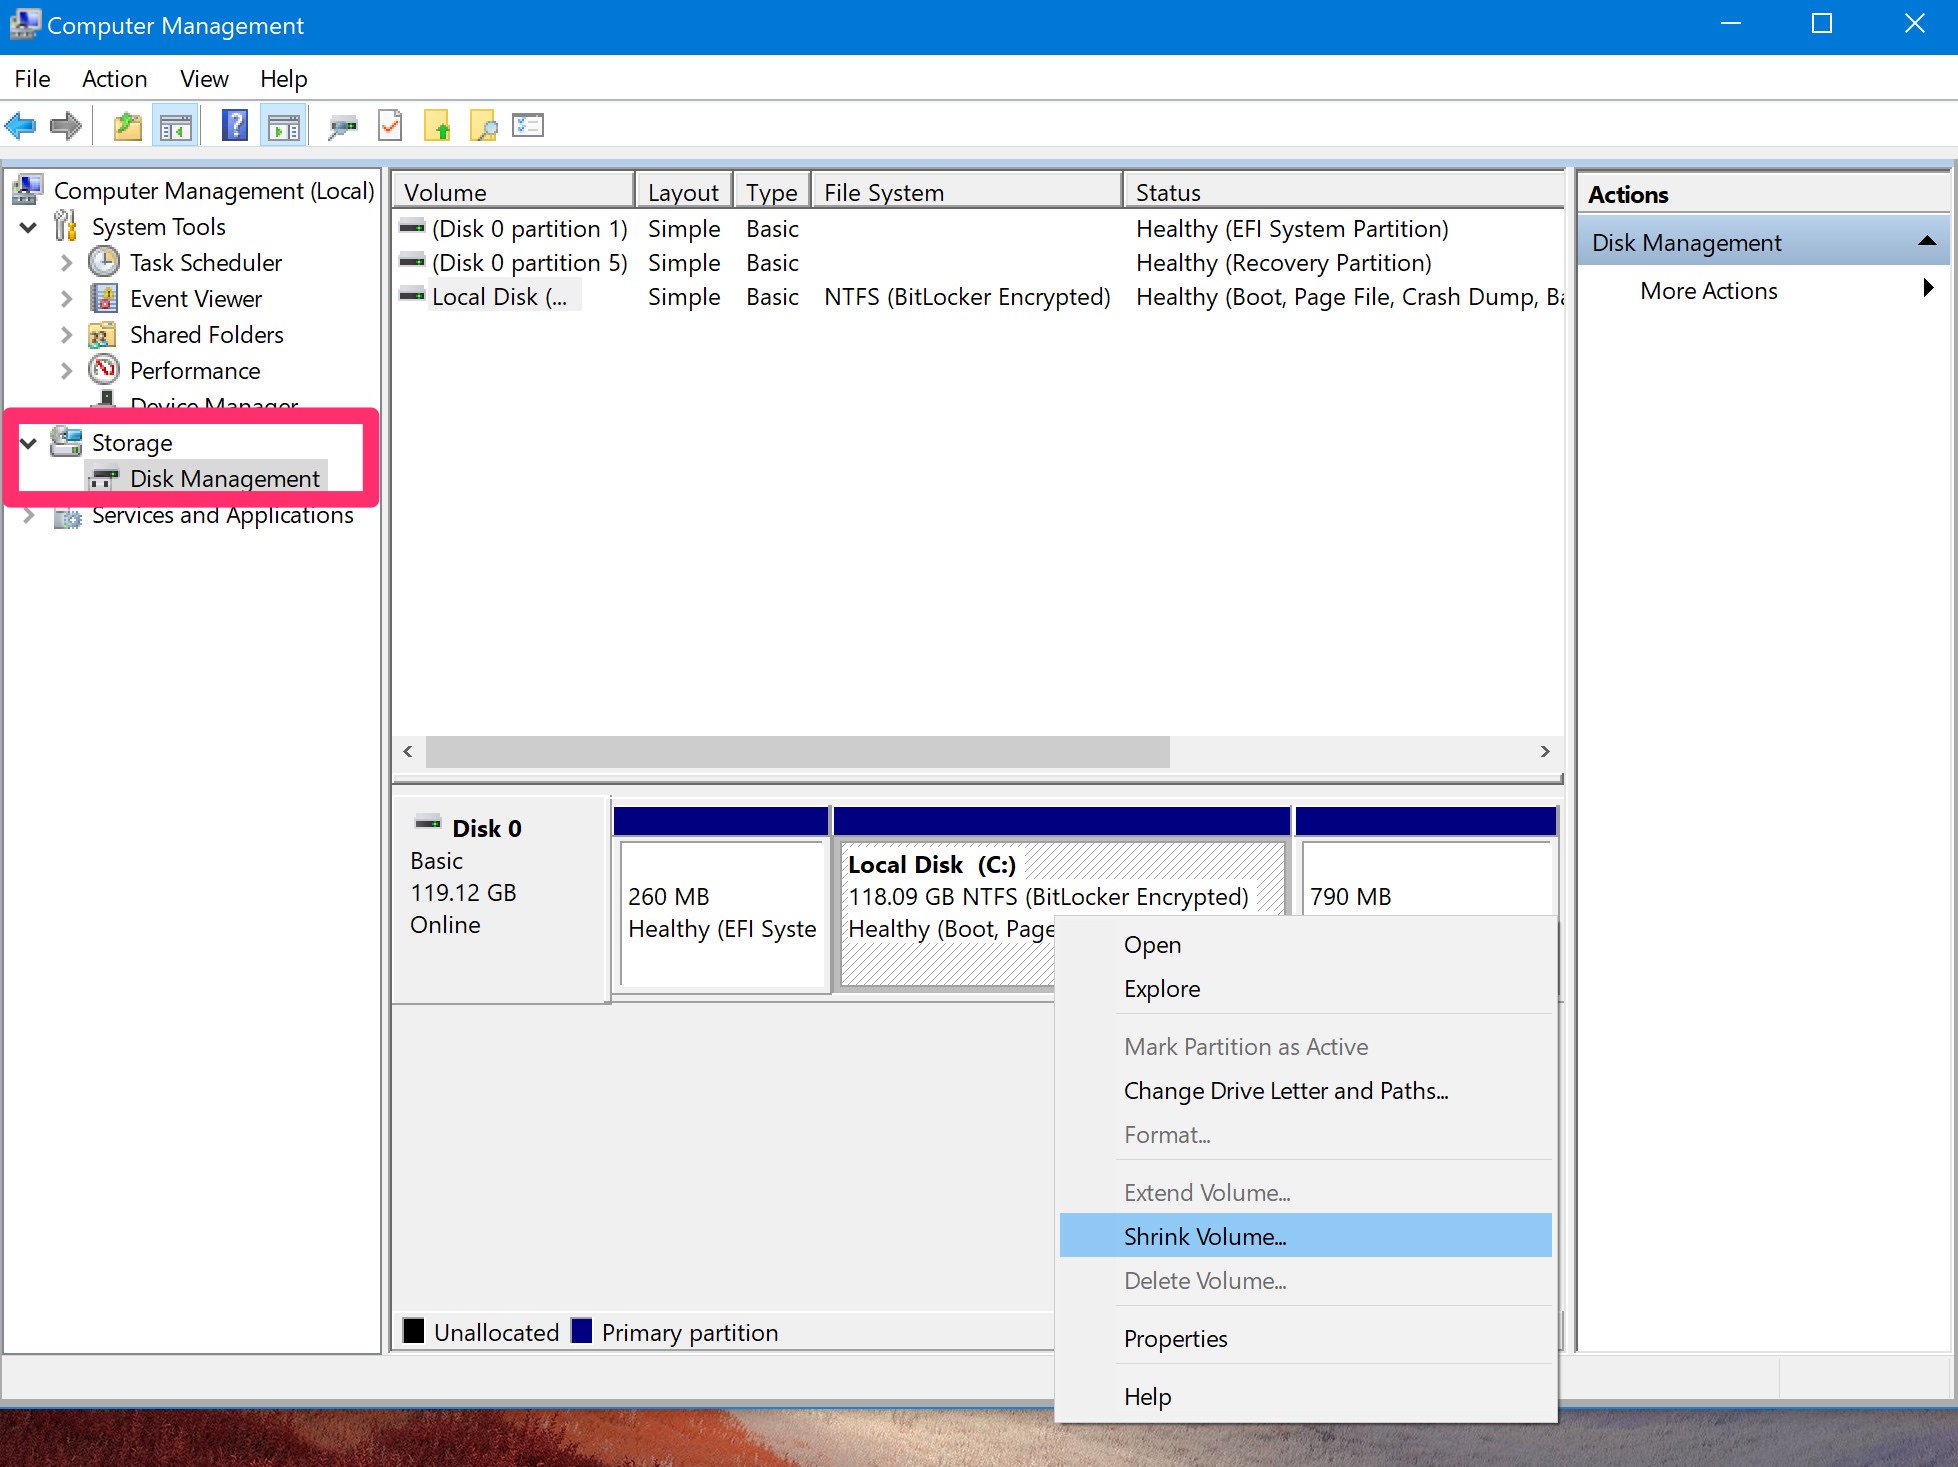
Task: Click the Computer Management (Local) root icon
Action: [28, 189]
